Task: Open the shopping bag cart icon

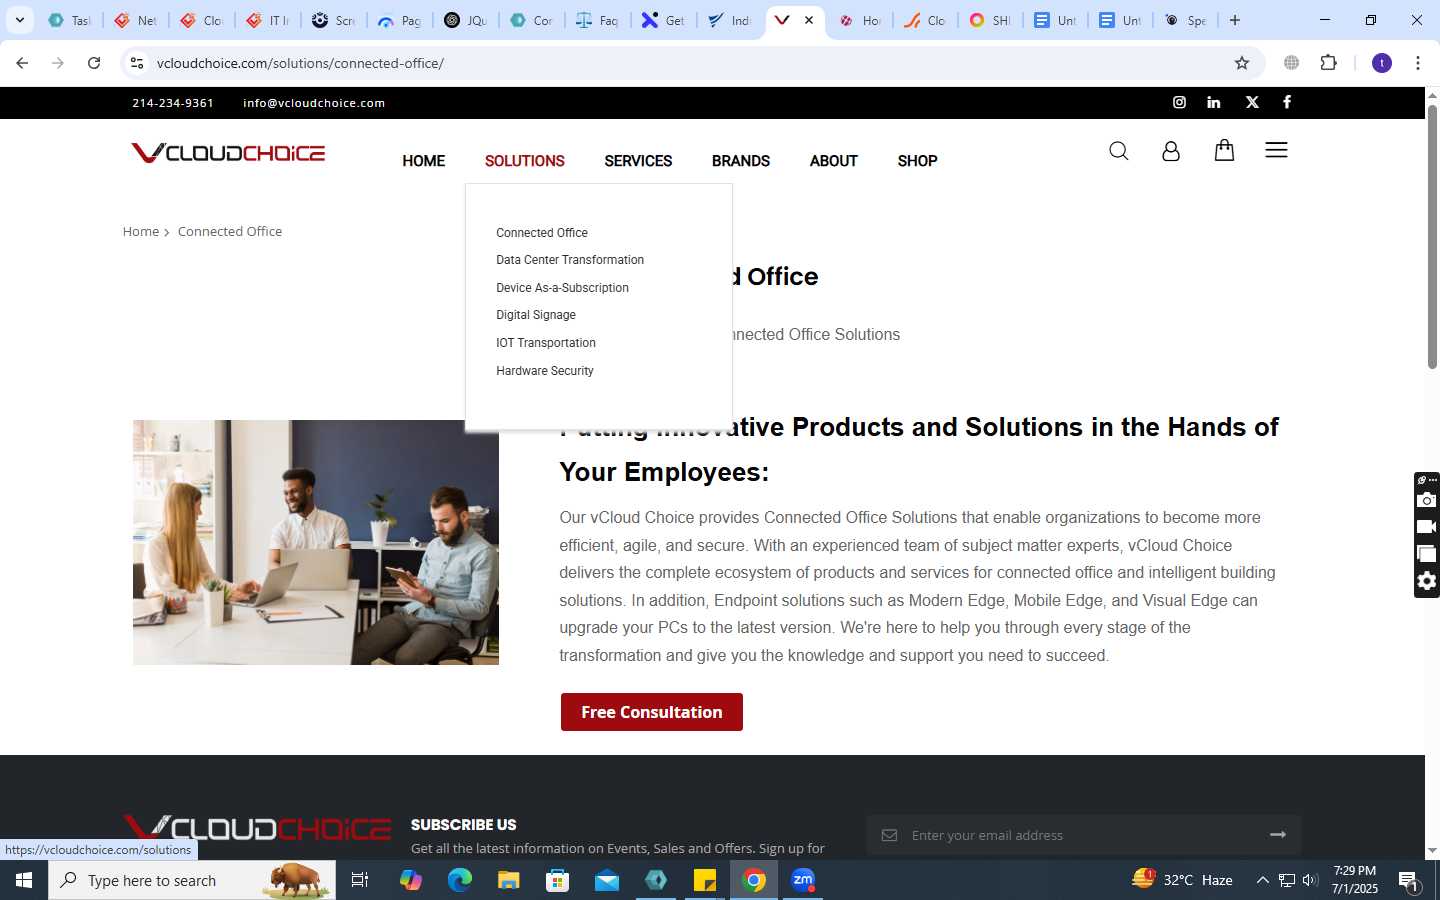Action: [1224, 150]
